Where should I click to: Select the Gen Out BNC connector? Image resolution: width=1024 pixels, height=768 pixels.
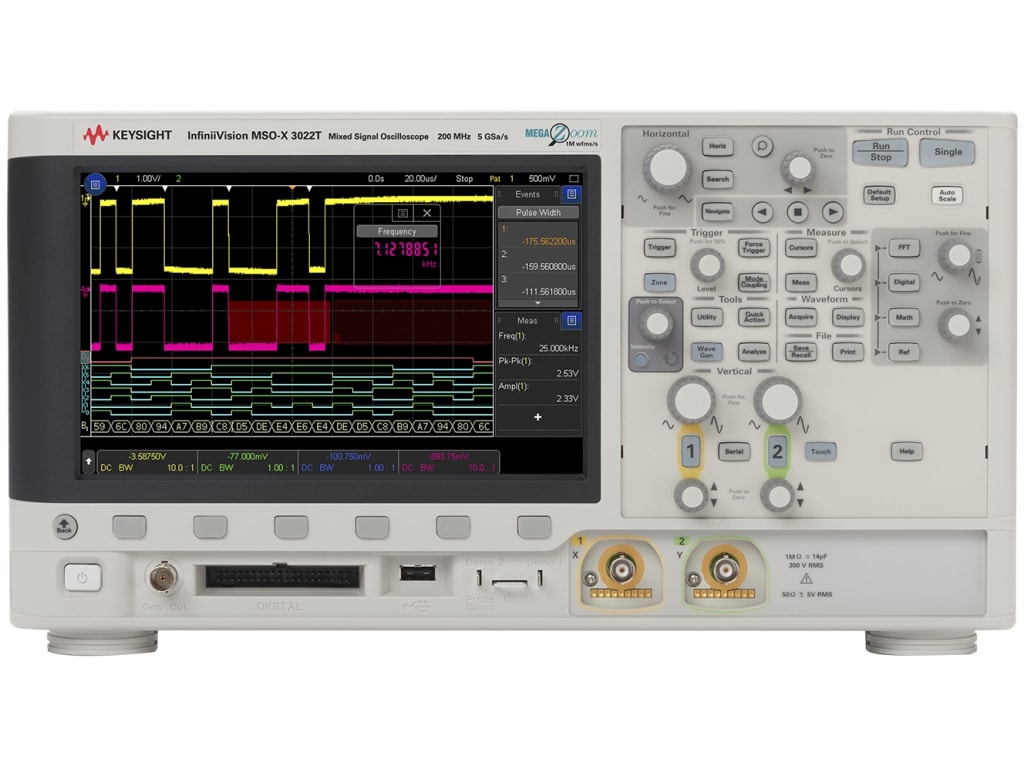coord(163,577)
